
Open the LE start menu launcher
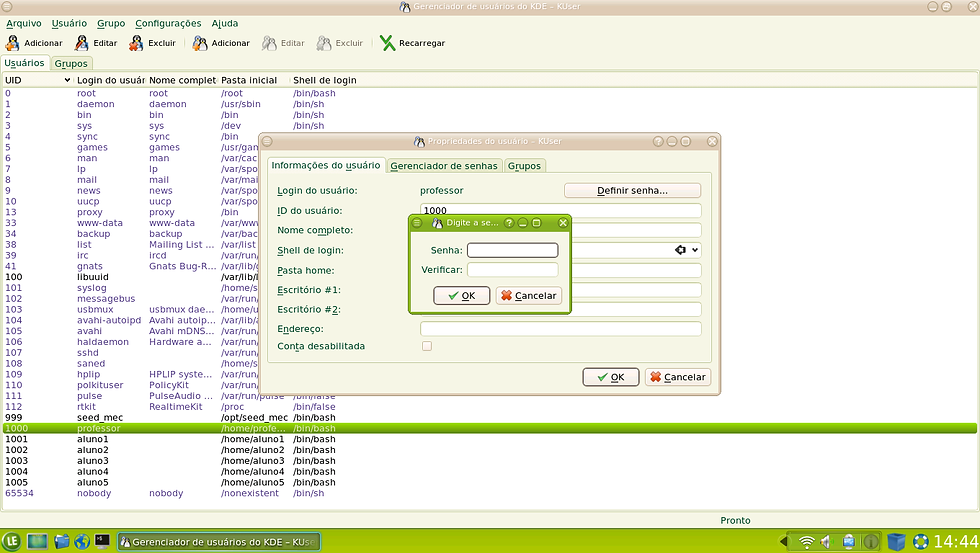click(x=11, y=541)
